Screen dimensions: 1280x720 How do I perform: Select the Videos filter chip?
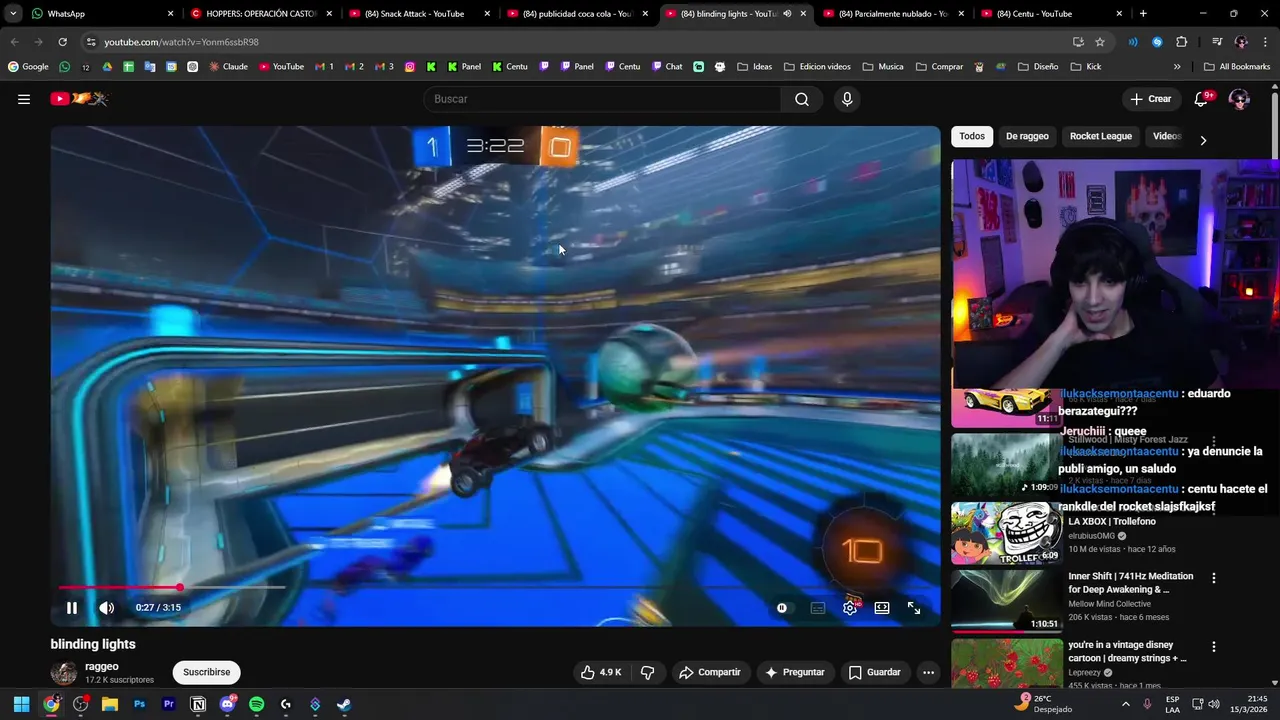point(1167,136)
